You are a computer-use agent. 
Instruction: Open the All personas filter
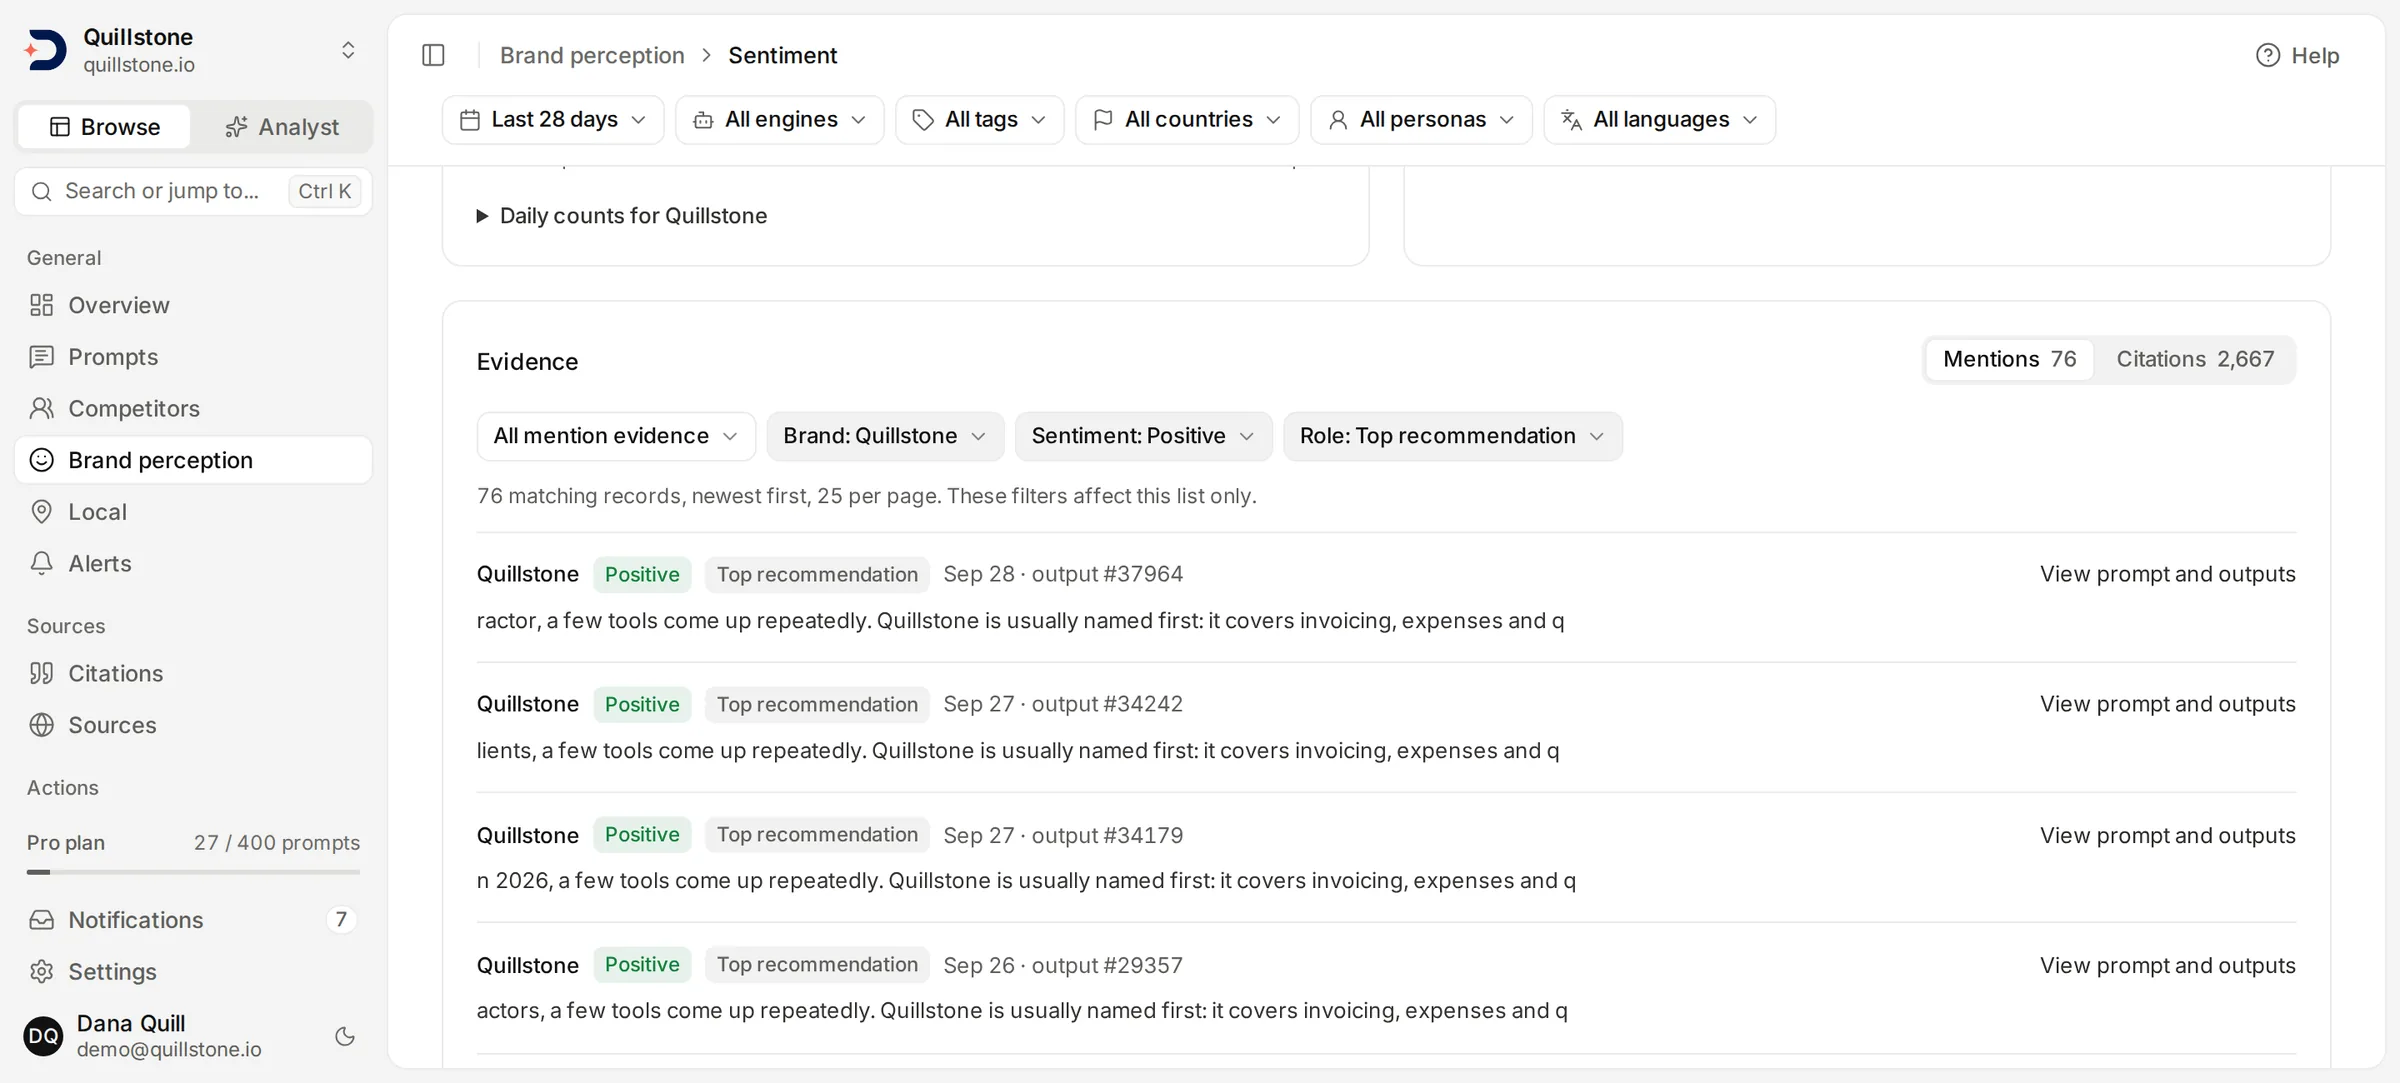(1421, 120)
